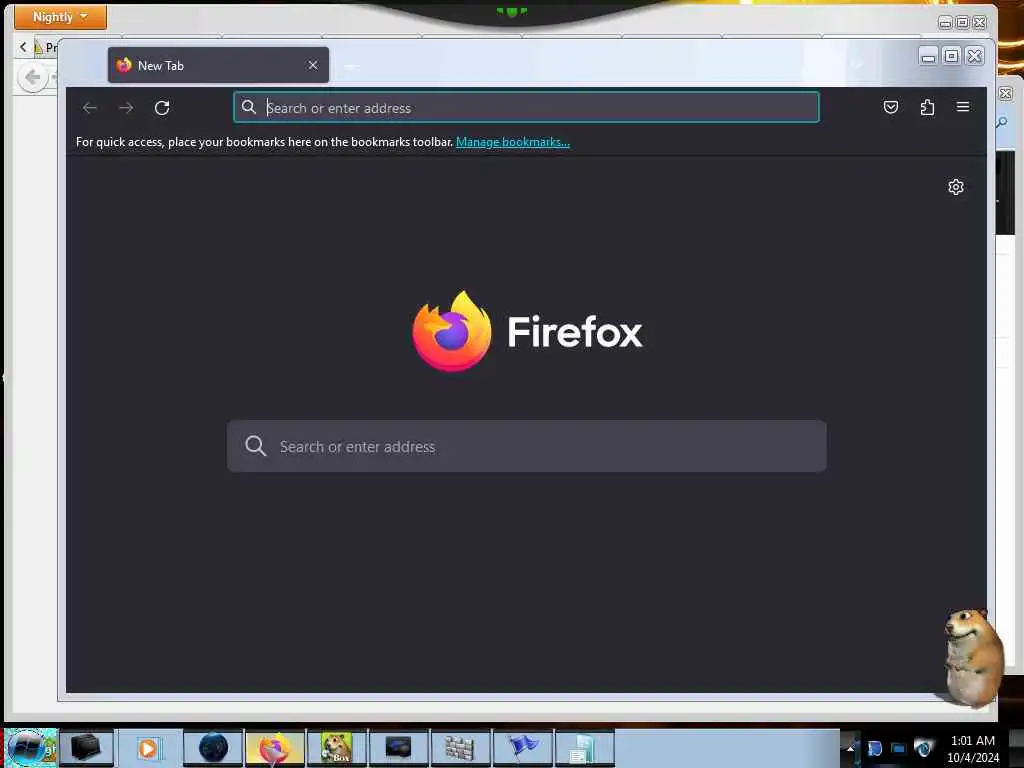This screenshot has height=768, width=1024.
Task: Show hidden system tray icons arrow
Action: point(850,748)
